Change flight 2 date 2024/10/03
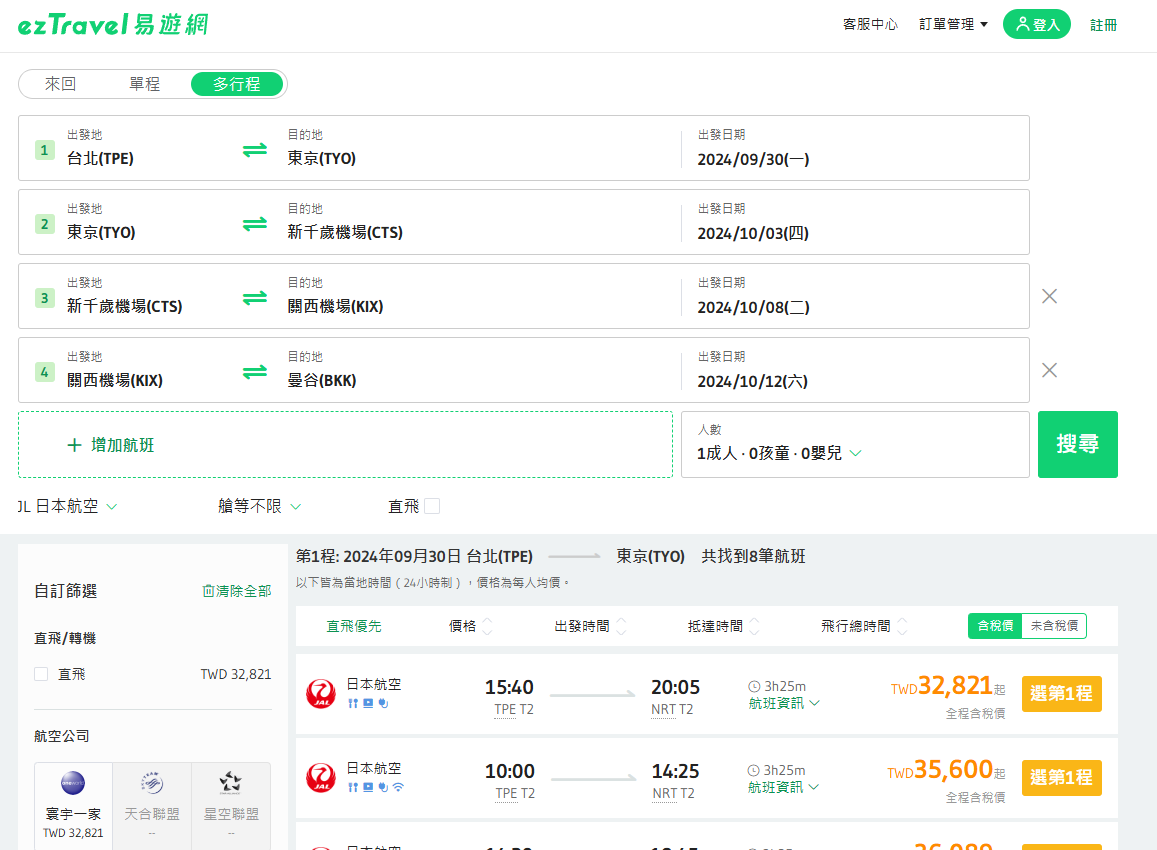 753,233
